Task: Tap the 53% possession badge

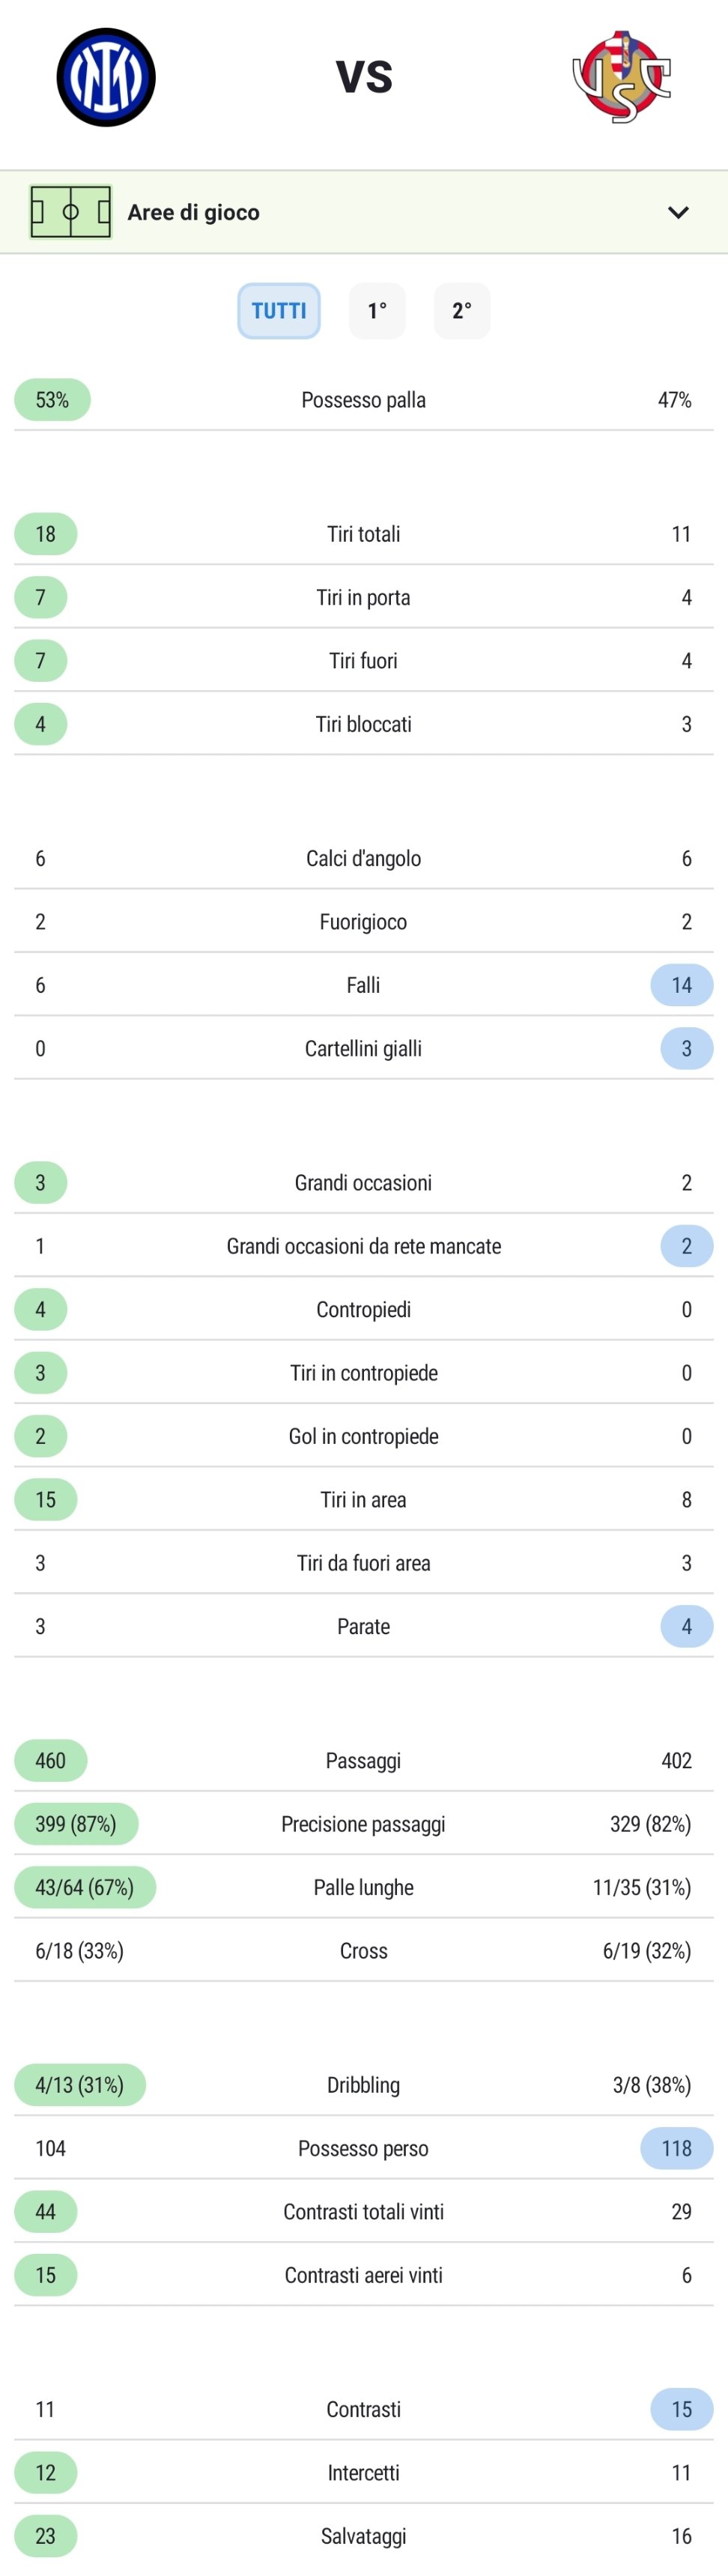Action: point(52,400)
